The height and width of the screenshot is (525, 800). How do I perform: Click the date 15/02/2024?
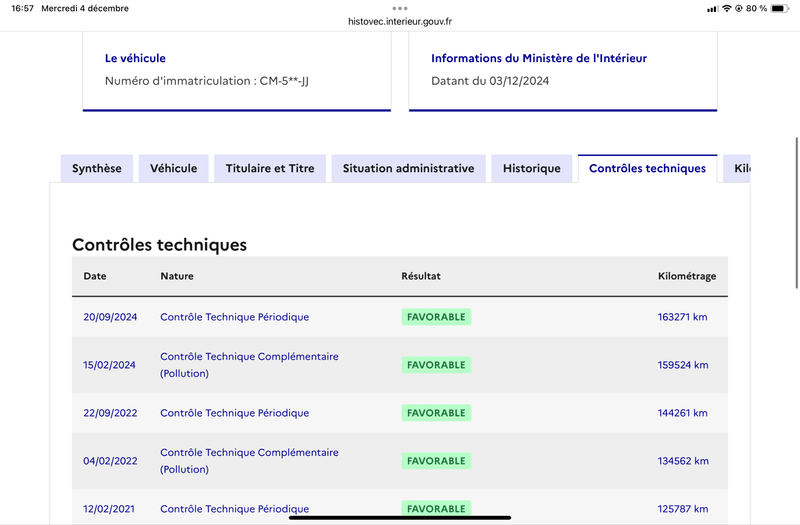click(x=109, y=365)
